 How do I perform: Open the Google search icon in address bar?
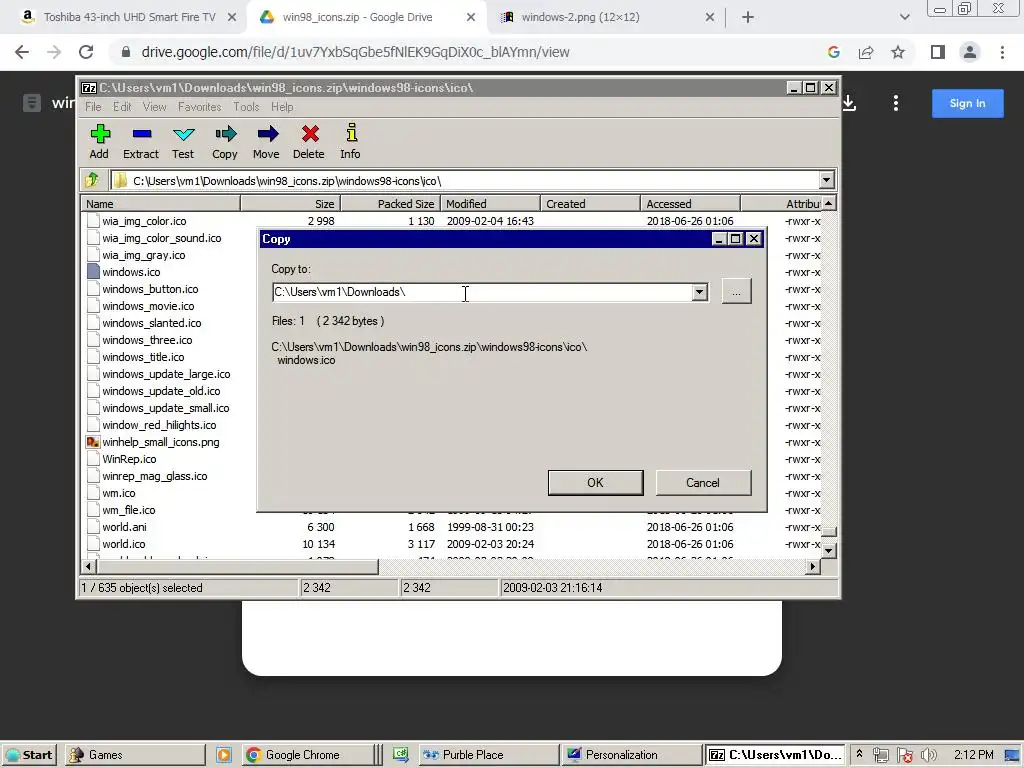pos(833,52)
